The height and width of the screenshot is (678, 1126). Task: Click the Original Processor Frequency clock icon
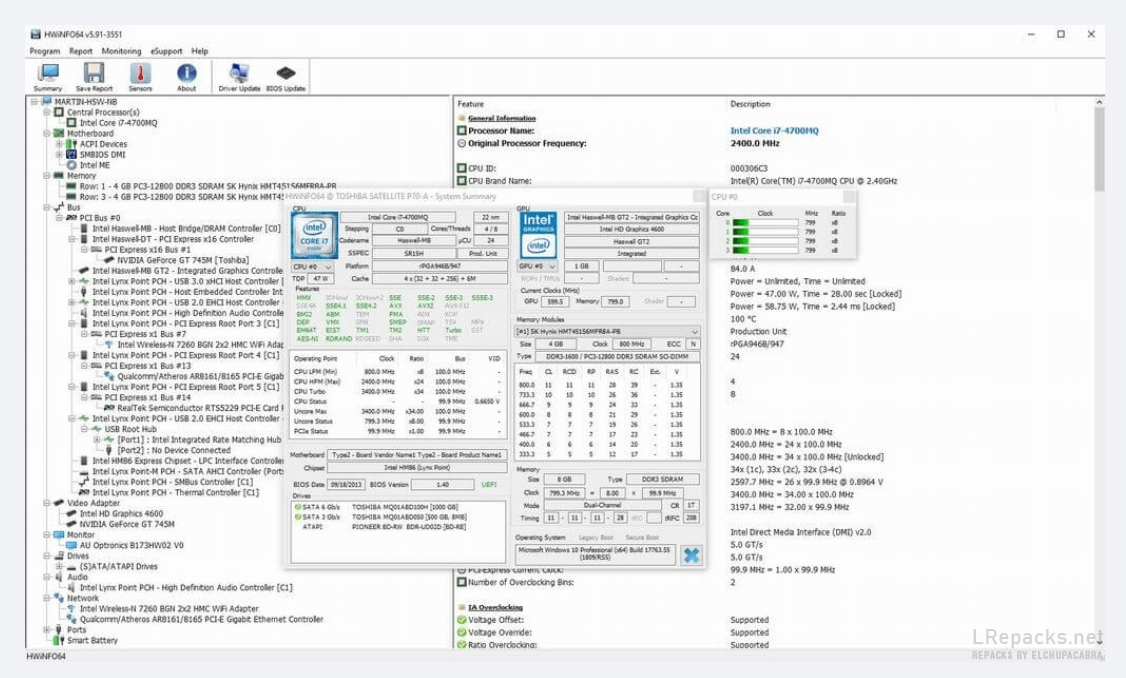tap(462, 144)
